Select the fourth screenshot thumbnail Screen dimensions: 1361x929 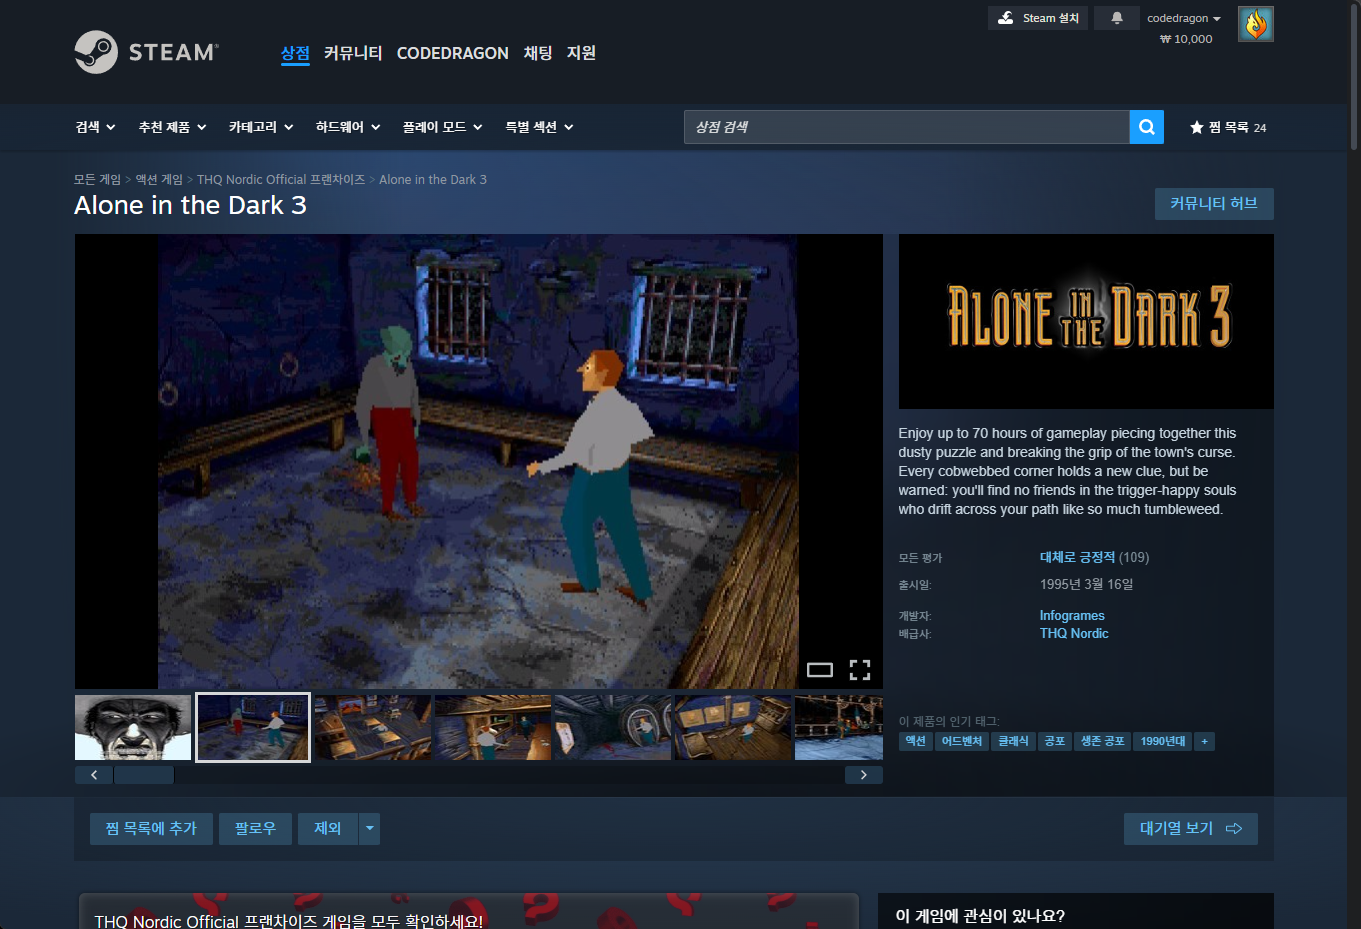pos(493,728)
